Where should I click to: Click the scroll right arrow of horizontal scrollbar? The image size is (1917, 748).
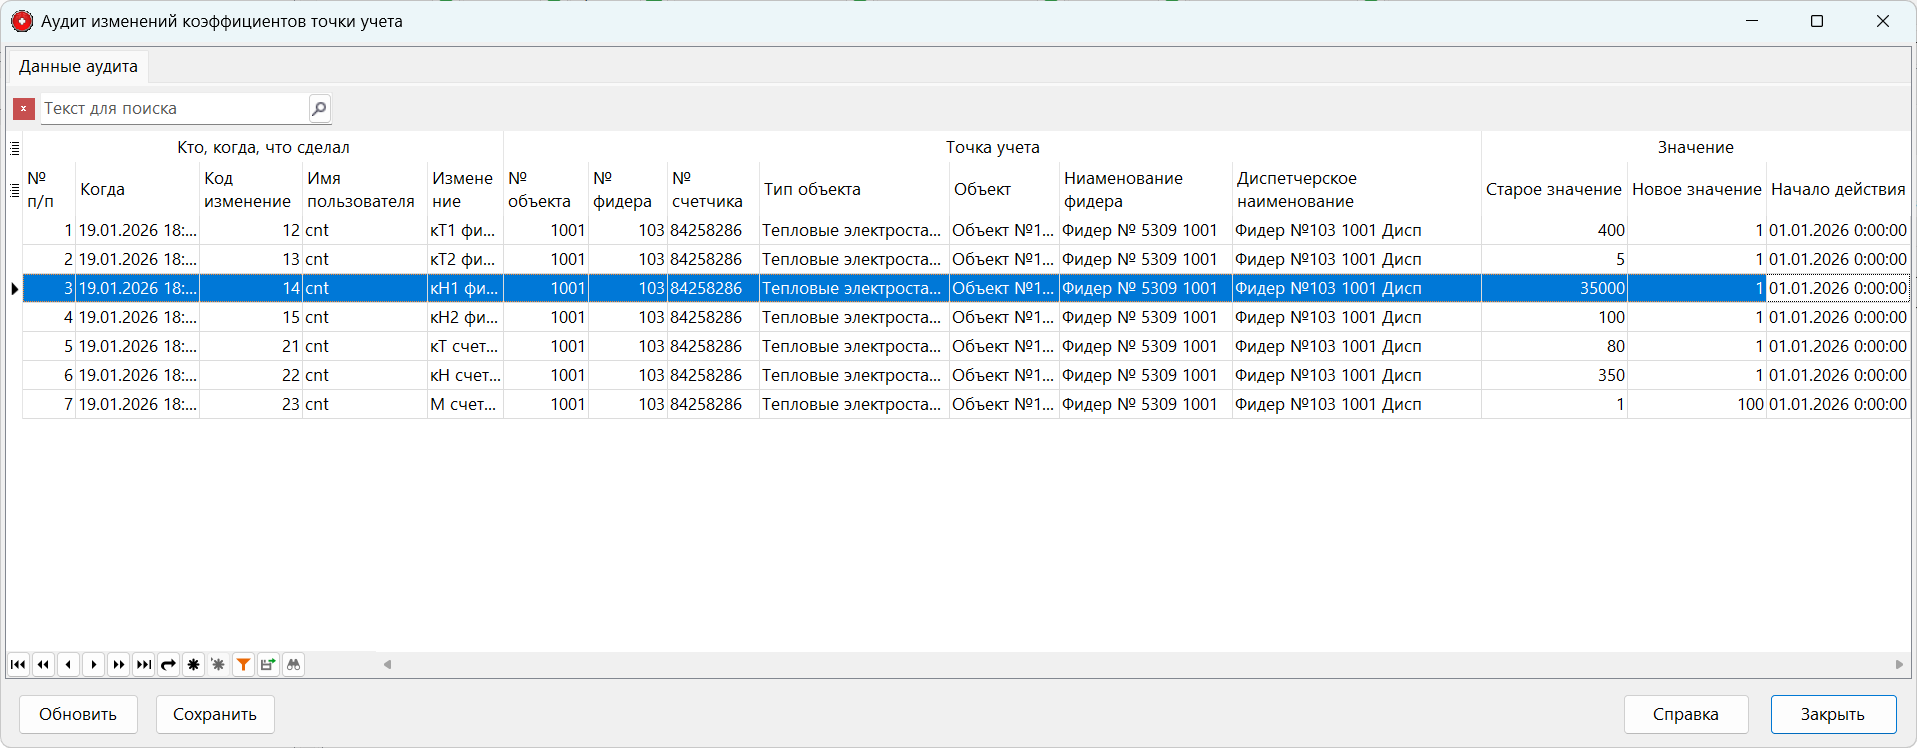coord(1899,665)
